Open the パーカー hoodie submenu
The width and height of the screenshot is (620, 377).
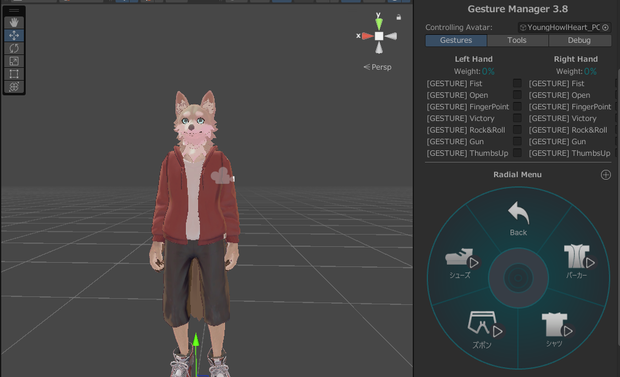578,261
